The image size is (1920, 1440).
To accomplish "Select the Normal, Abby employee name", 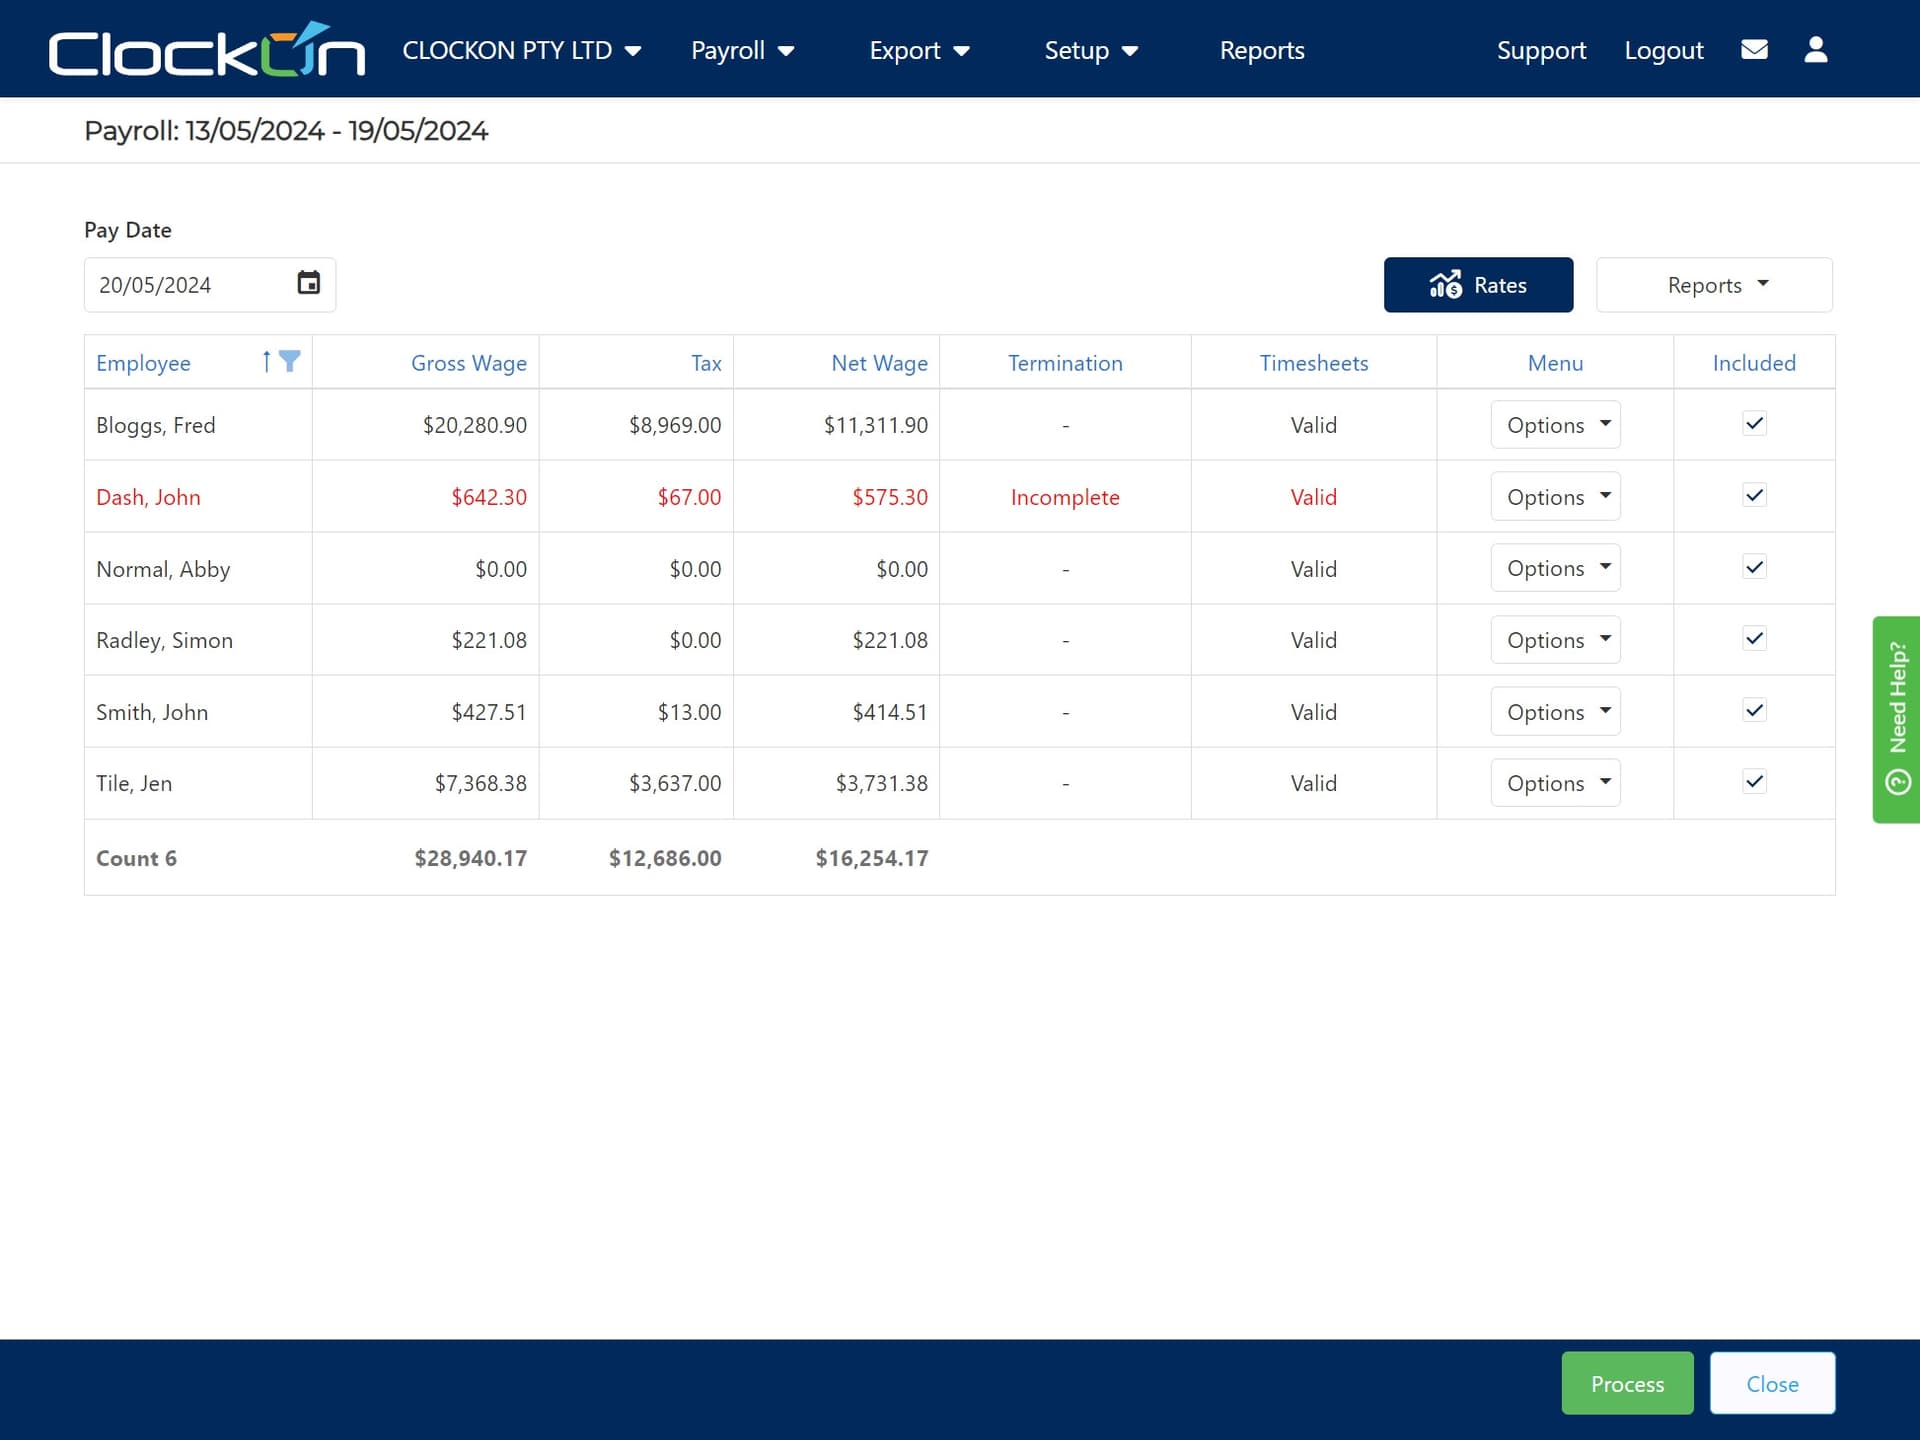I will (x=163, y=569).
